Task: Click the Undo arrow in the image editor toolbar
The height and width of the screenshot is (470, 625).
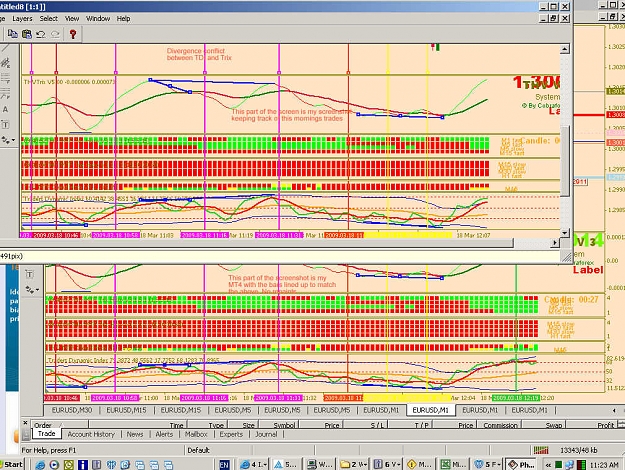Action: pos(41,34)
